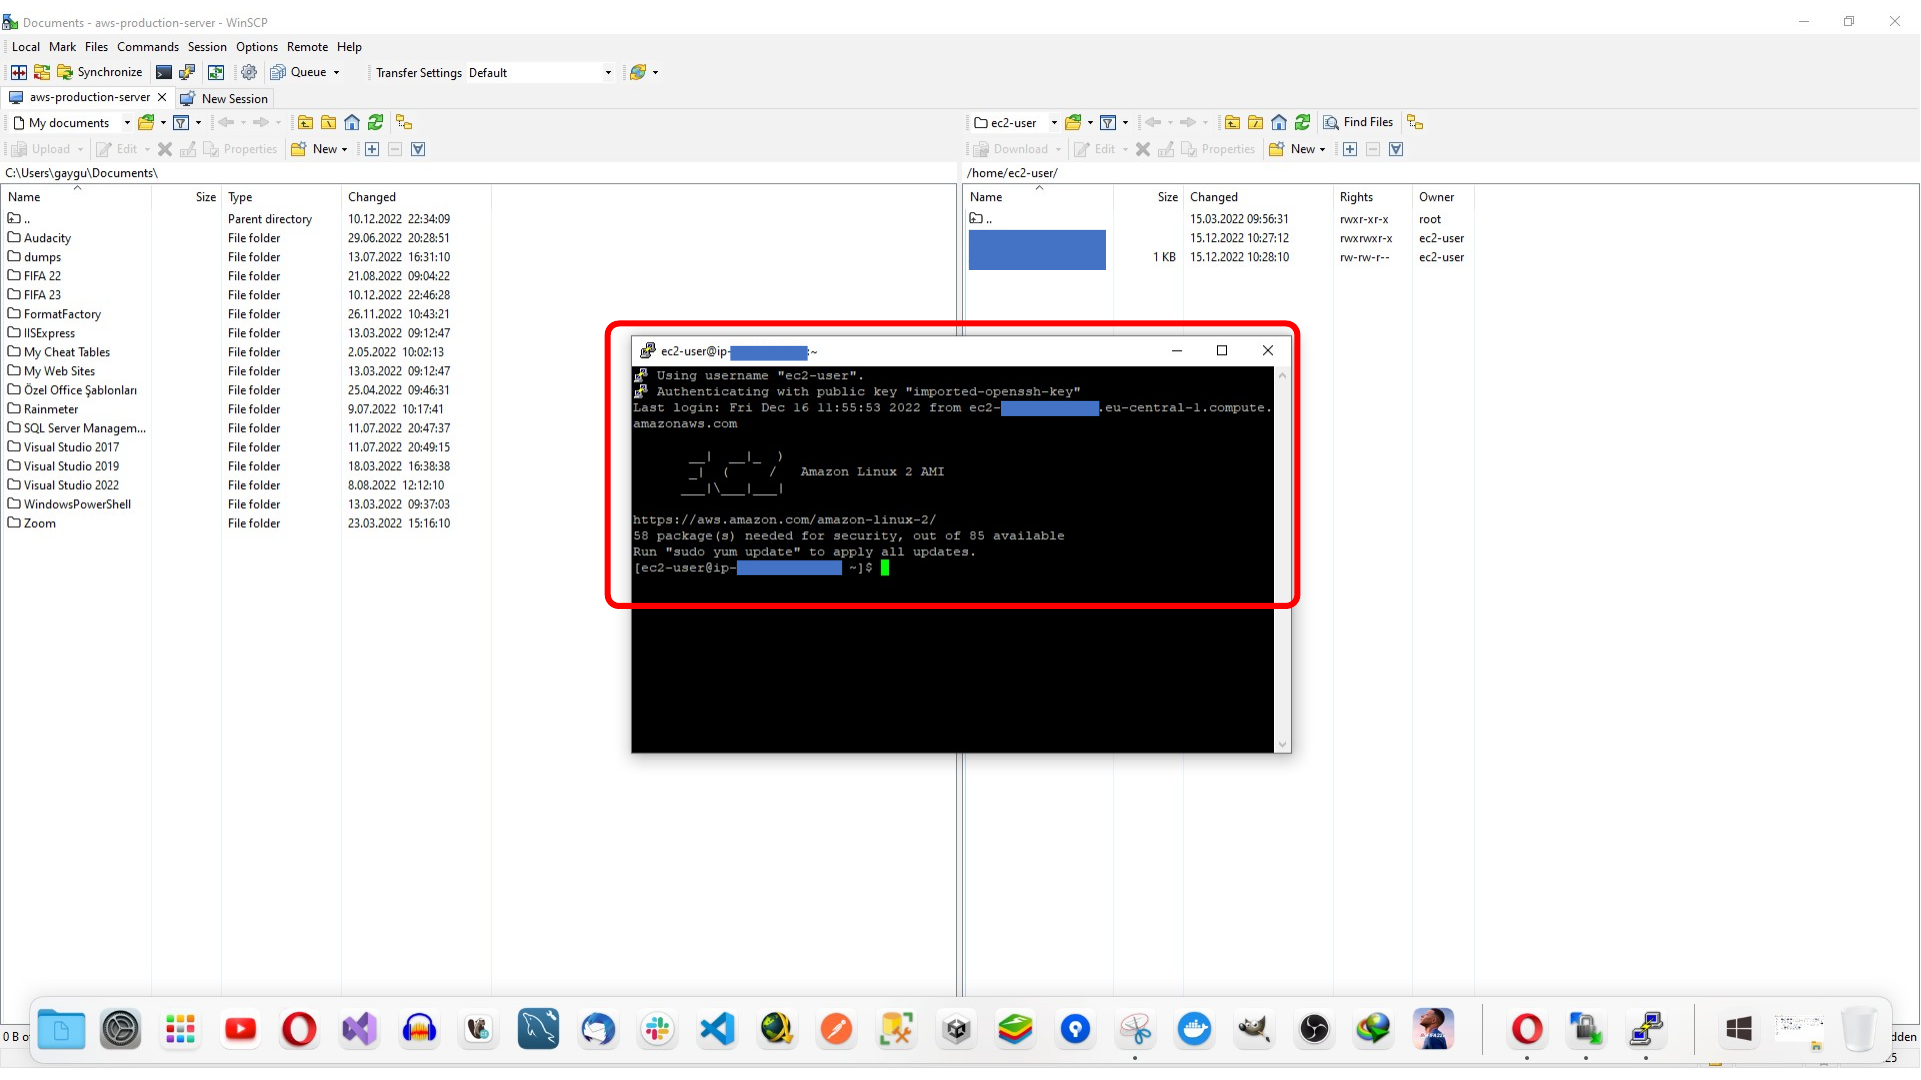Click the local Home directory icon
1921x1080 pixels.
click(352, 122)
